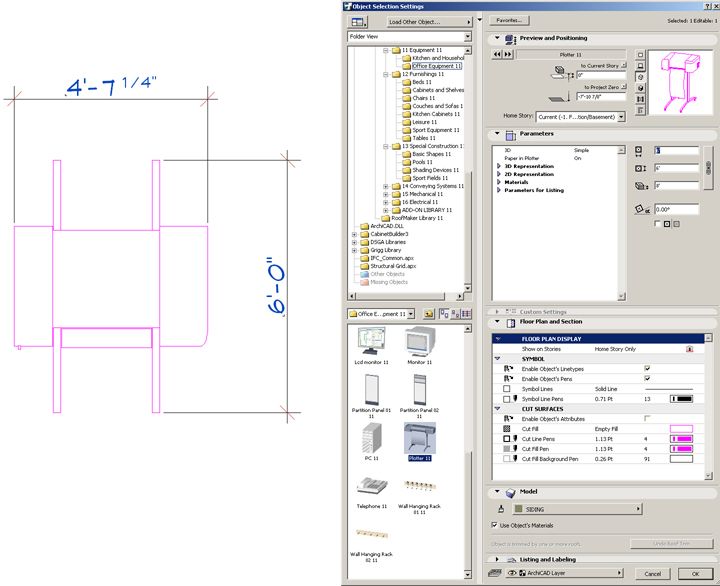Open the Folder View dropdown

click(x=410, y=36)
